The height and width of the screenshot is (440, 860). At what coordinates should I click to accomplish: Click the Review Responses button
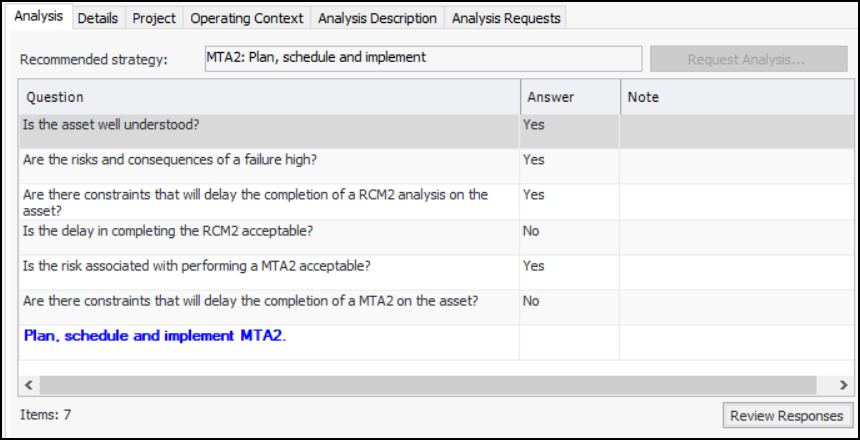coord(787,415)
